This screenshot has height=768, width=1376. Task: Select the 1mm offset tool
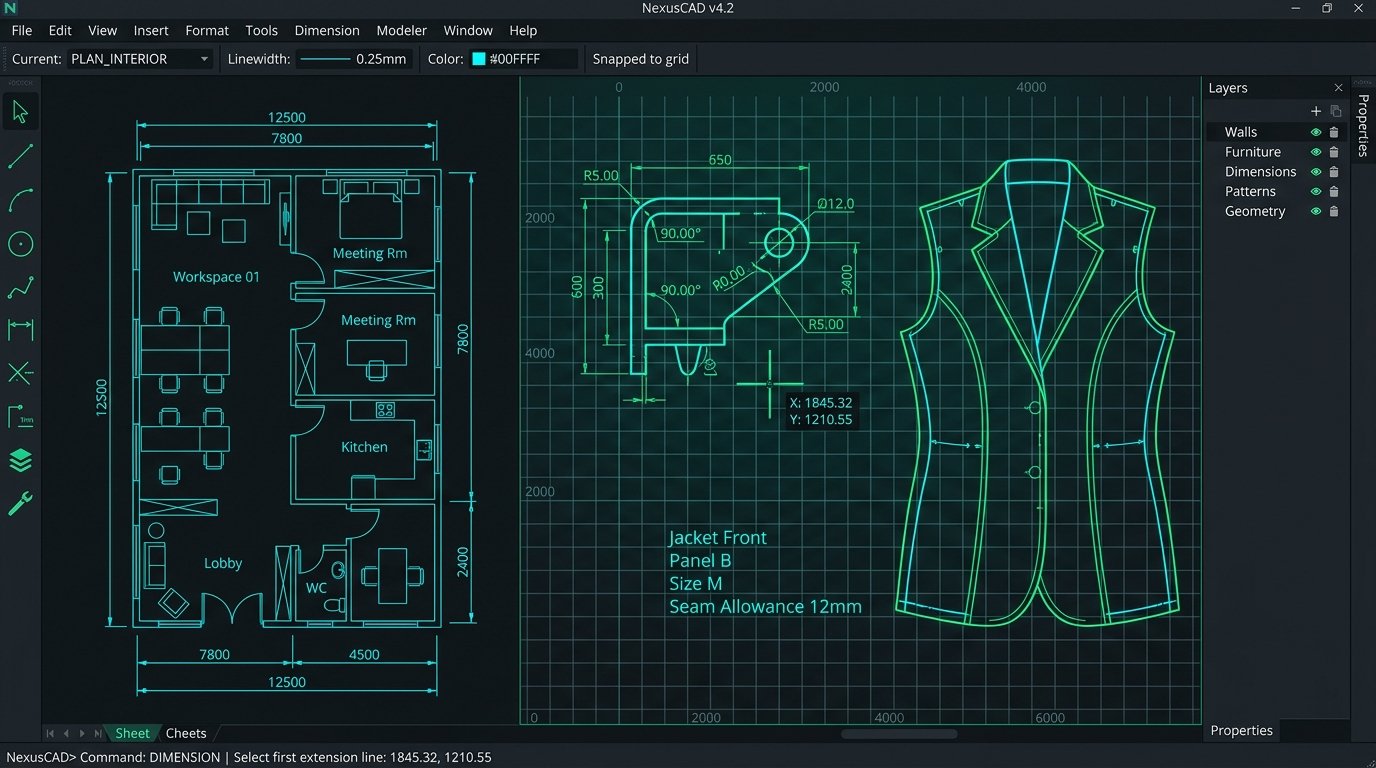pos(21,416)
